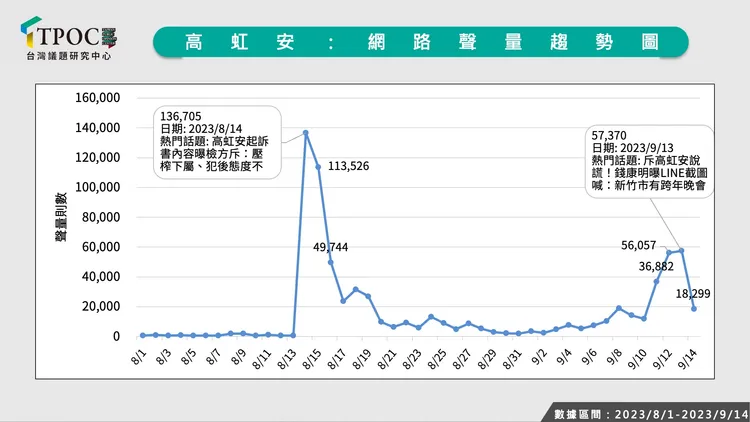Click the data range footer 2023/8/1-2023/9/14
The height and width of the screenshot is (422, 750).
click(x=681, y=414)
